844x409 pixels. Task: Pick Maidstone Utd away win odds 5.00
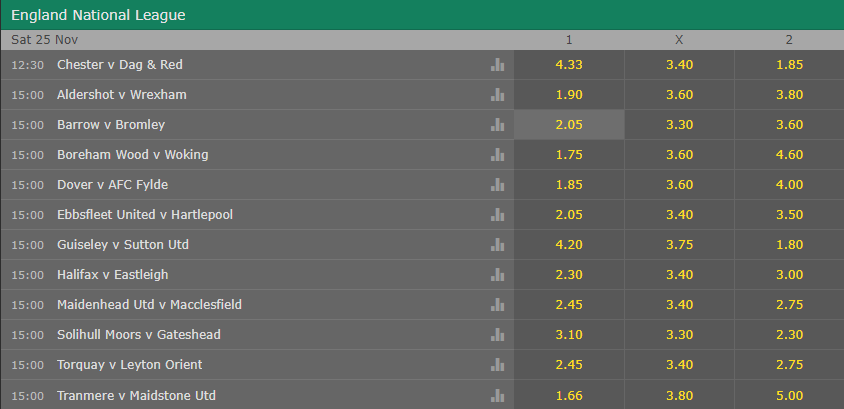coord(789,396)
